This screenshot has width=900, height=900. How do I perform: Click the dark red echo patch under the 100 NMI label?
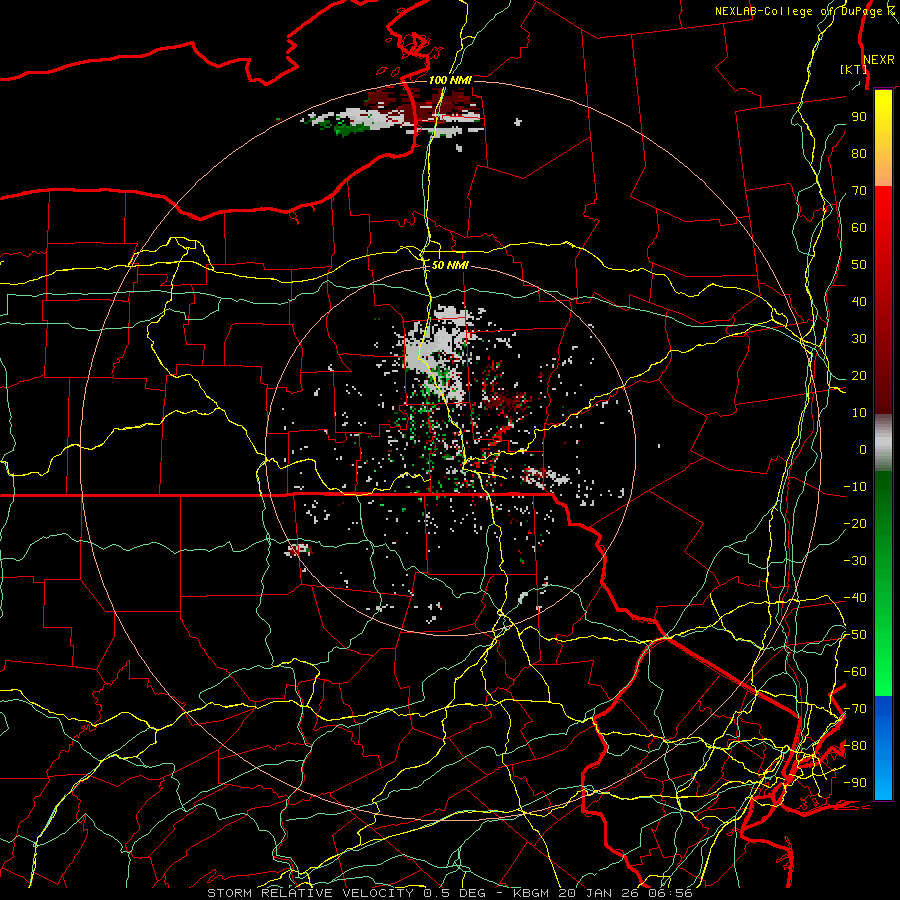[422, 103]
